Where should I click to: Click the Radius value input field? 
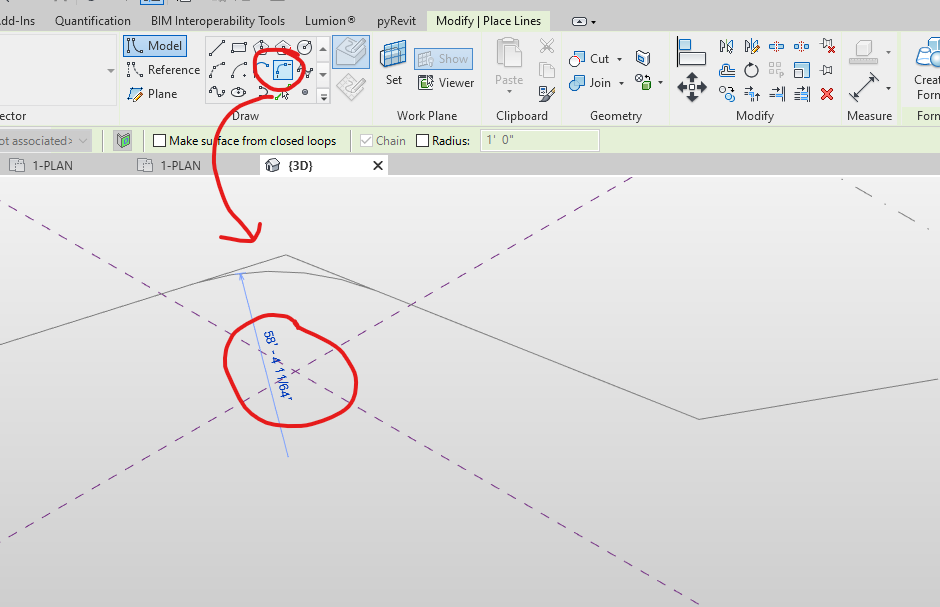pyautogui.click(x=539, y=140)
